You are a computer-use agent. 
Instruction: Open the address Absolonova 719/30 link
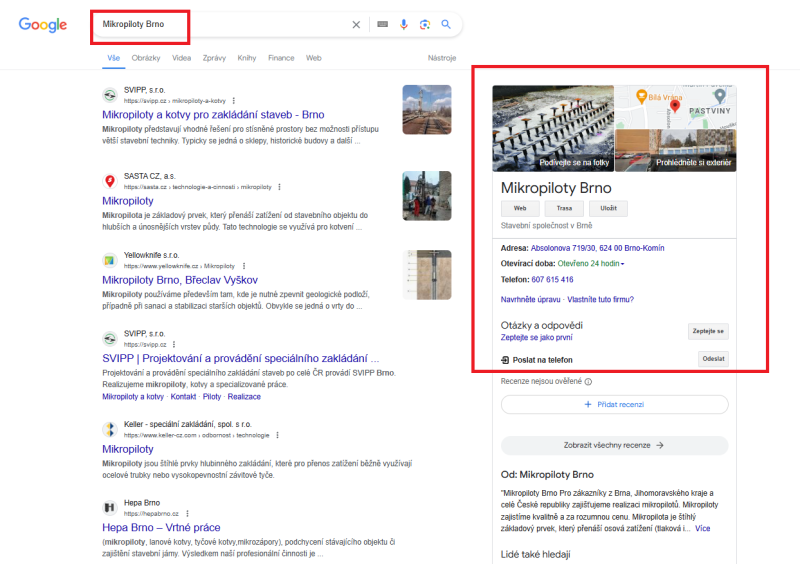click(x=597, y=248)
